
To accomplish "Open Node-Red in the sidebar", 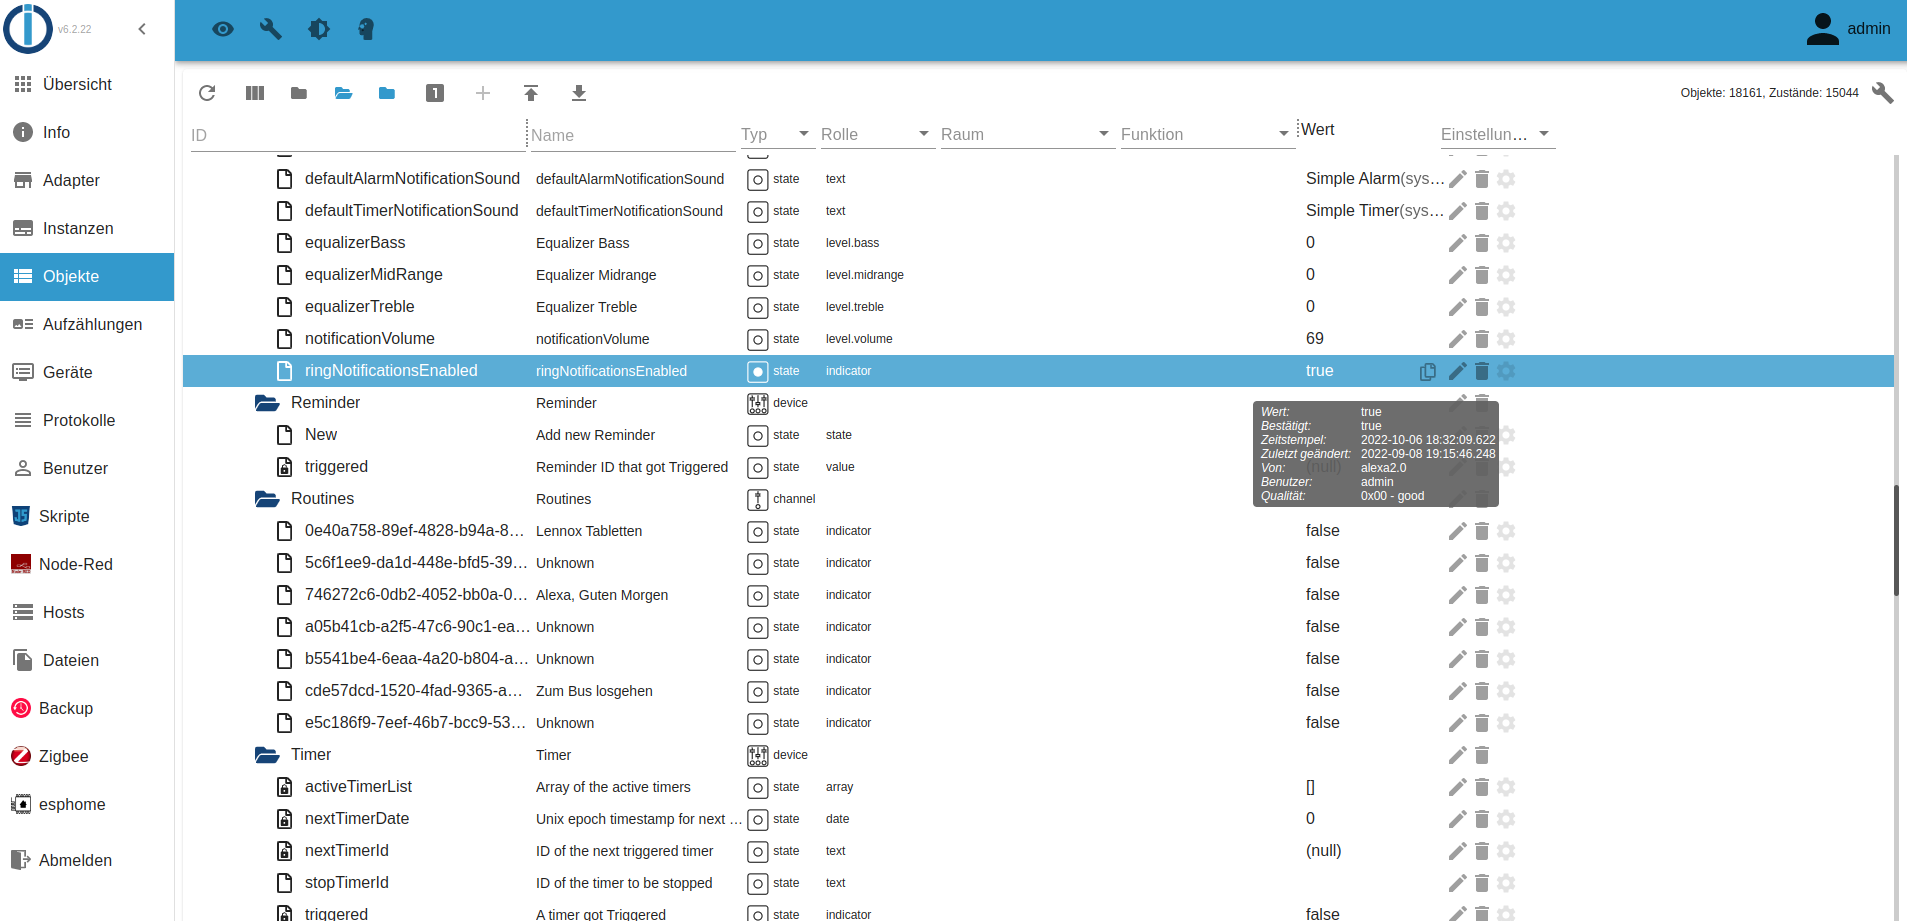I will point(87,564).
